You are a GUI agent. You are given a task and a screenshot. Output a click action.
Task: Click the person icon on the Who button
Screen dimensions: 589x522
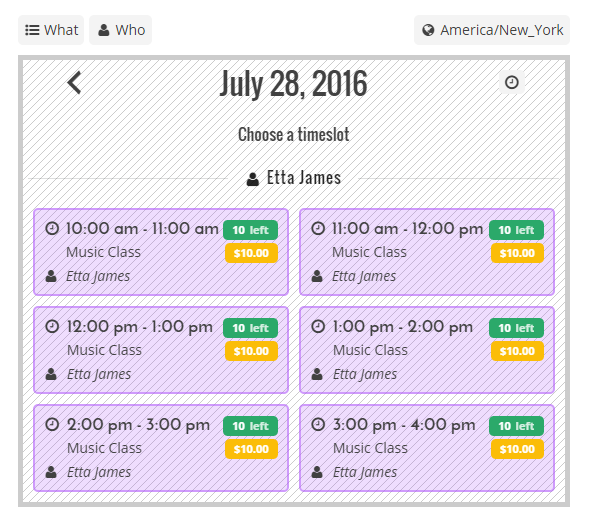click(x=104, y=30)
